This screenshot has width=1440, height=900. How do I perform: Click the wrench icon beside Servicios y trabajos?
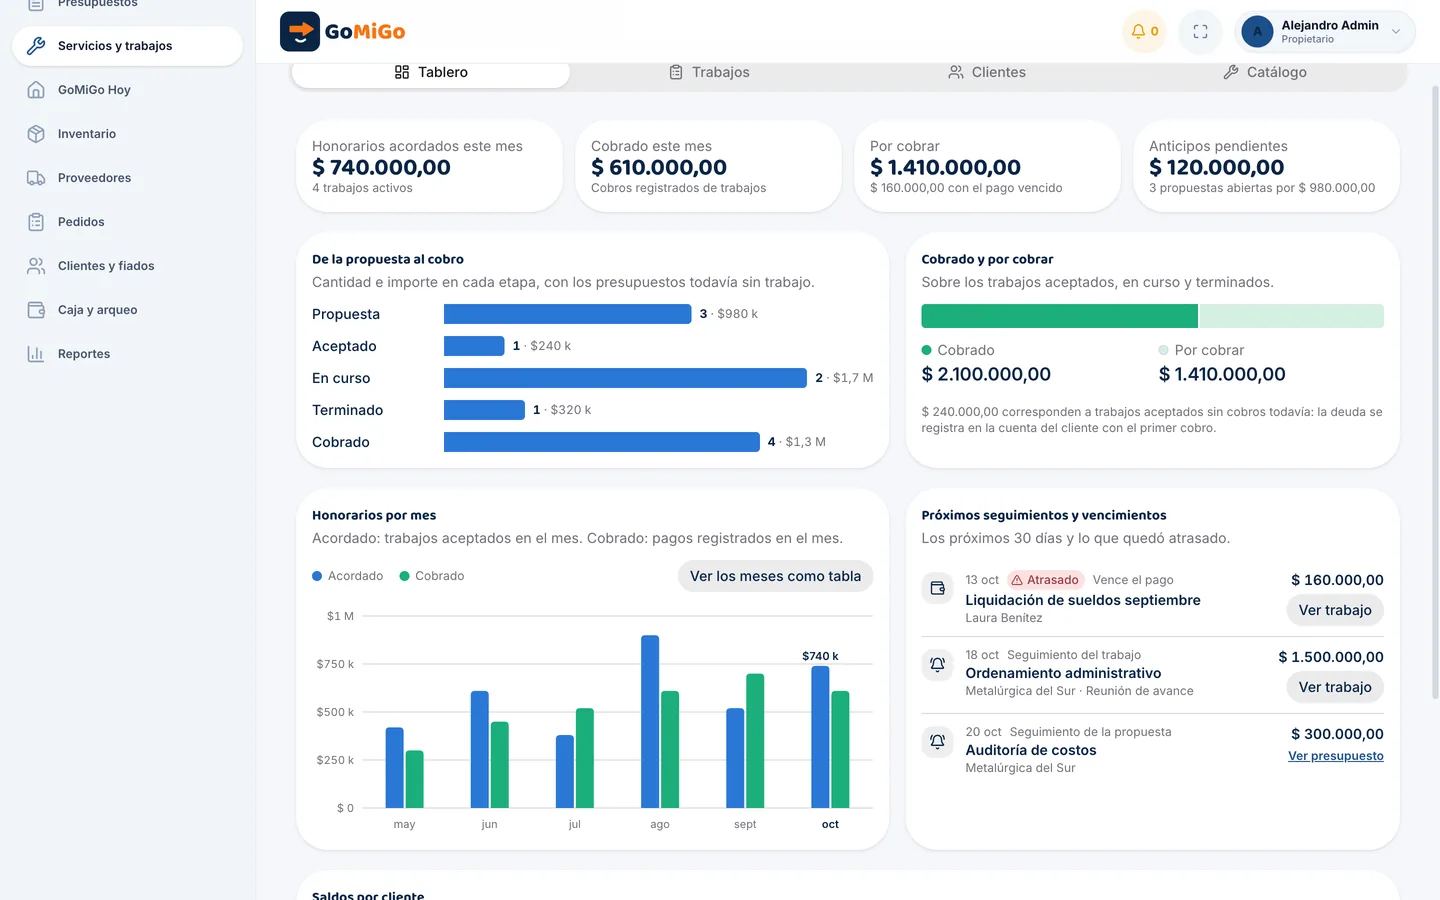click(x=36, y=46)
